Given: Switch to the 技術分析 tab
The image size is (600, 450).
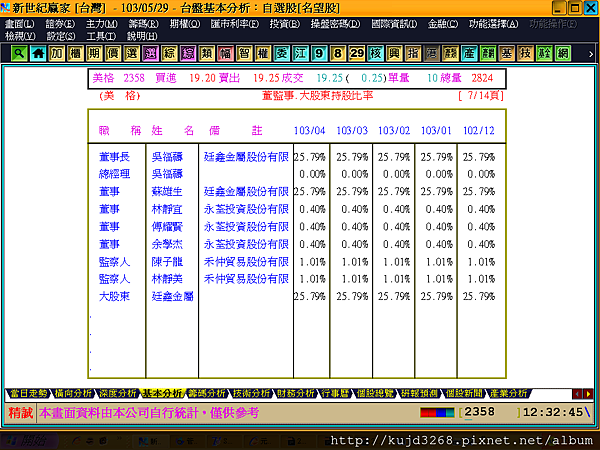Looking at the screenshot, I should tap(251, 393).
